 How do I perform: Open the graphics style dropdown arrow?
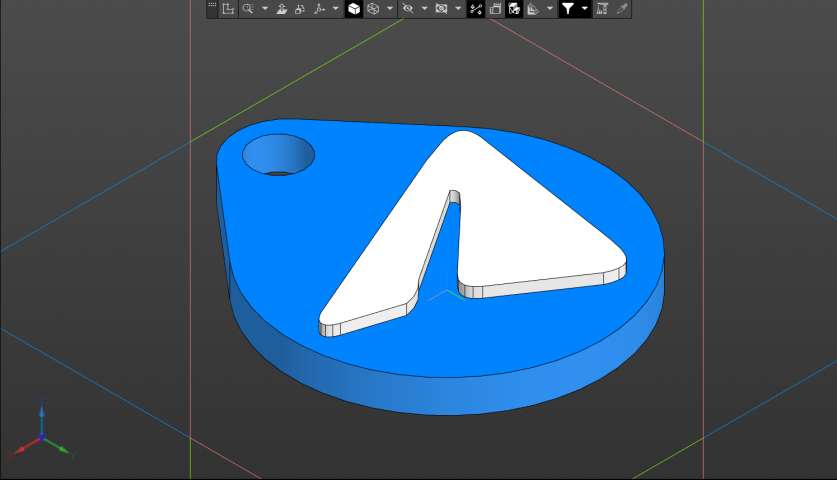tap(390, 9)
